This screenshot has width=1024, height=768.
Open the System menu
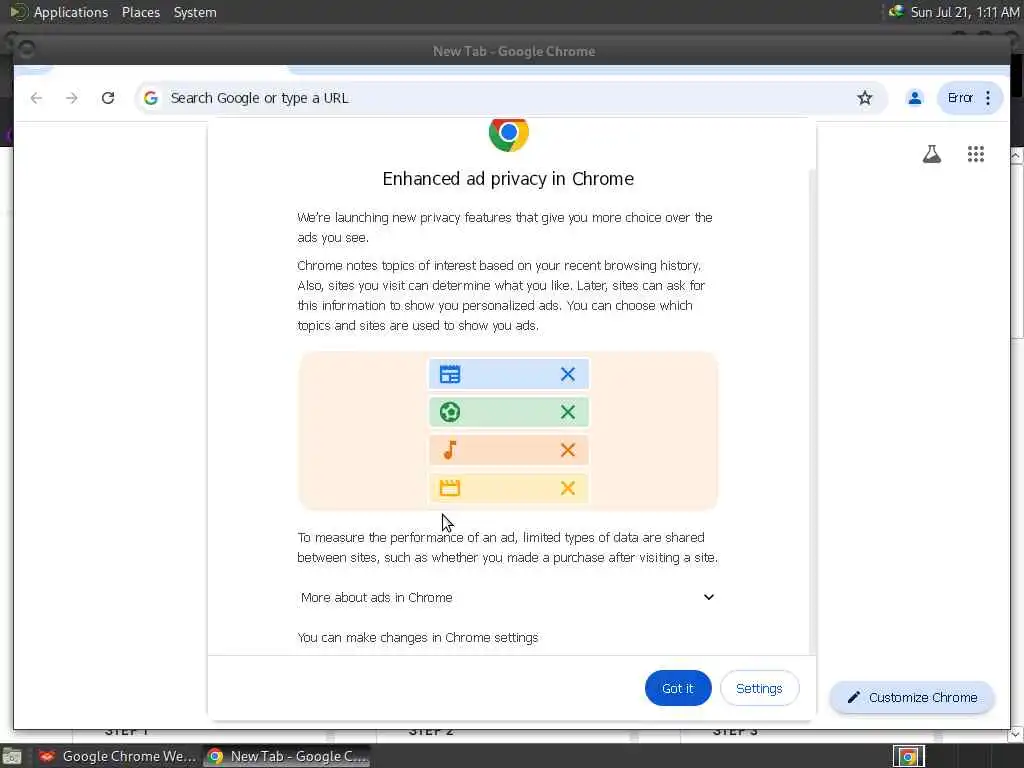(x=195, y=12)
